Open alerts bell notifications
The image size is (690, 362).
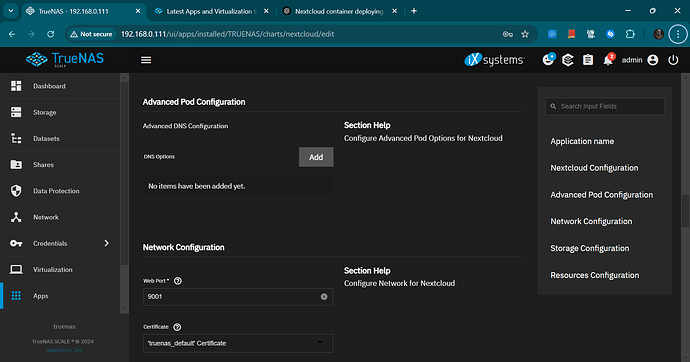pos(608,60)
